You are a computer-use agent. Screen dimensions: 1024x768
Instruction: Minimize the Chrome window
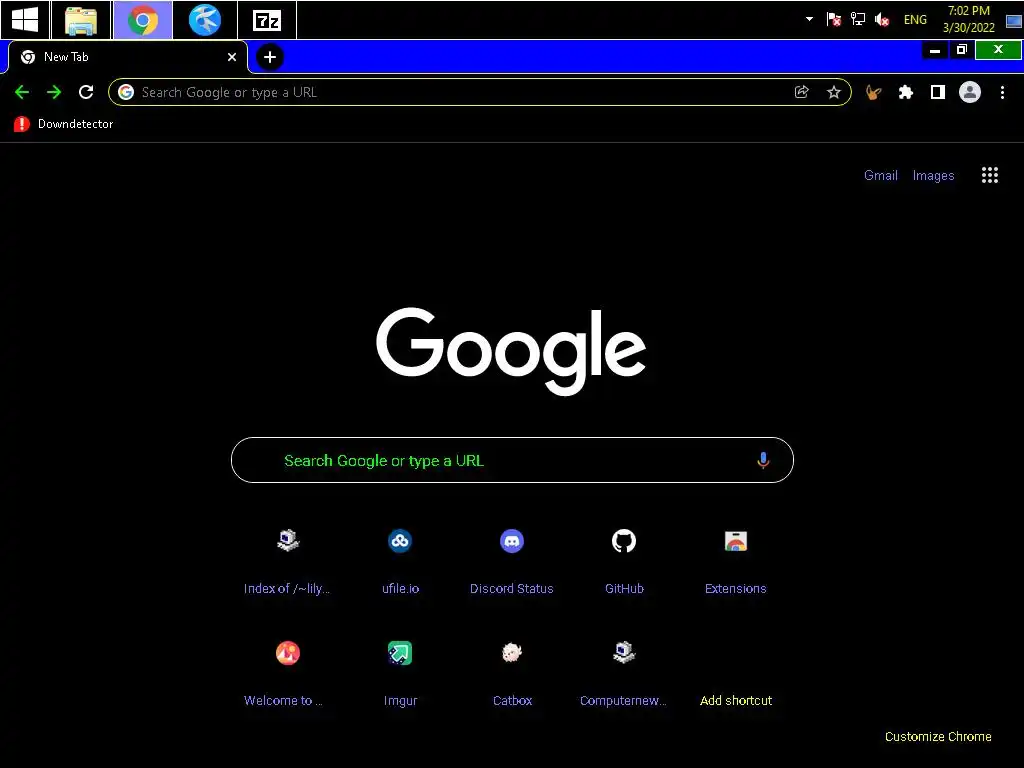[935, 50]
